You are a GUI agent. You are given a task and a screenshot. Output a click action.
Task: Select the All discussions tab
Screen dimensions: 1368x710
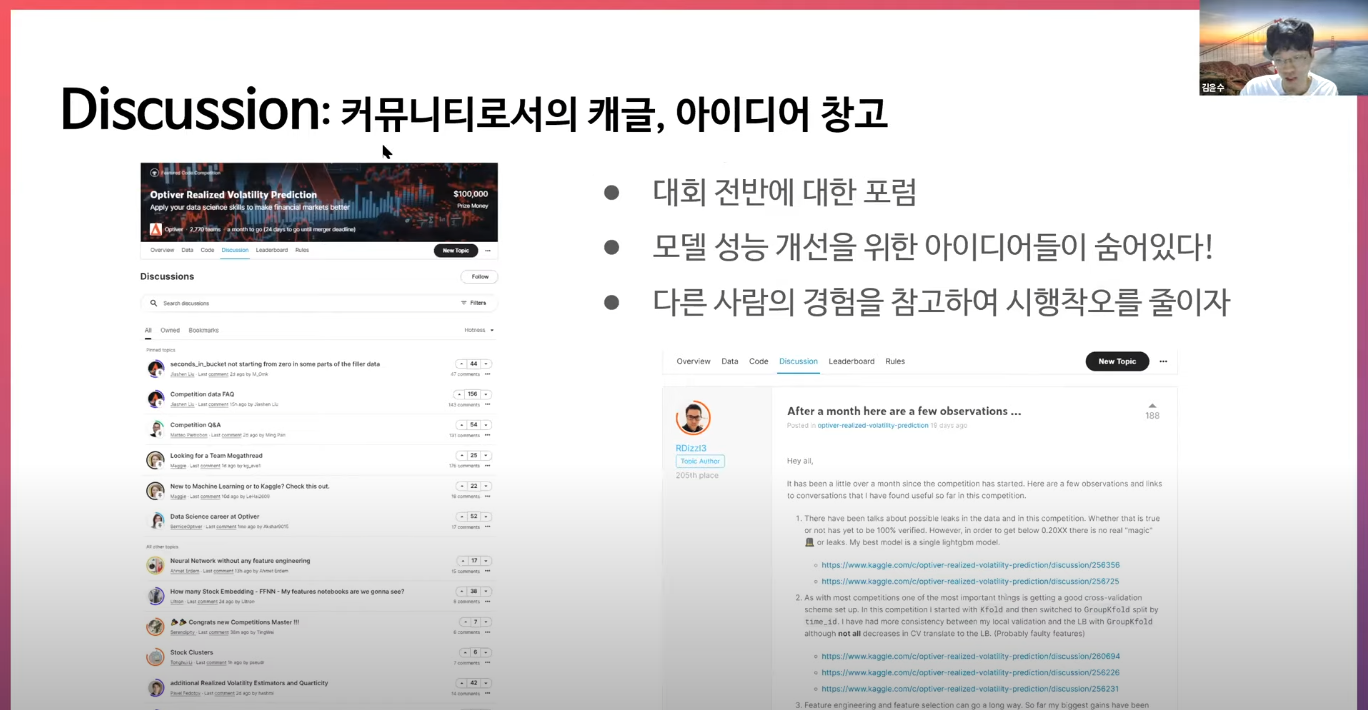pos(148,330)
